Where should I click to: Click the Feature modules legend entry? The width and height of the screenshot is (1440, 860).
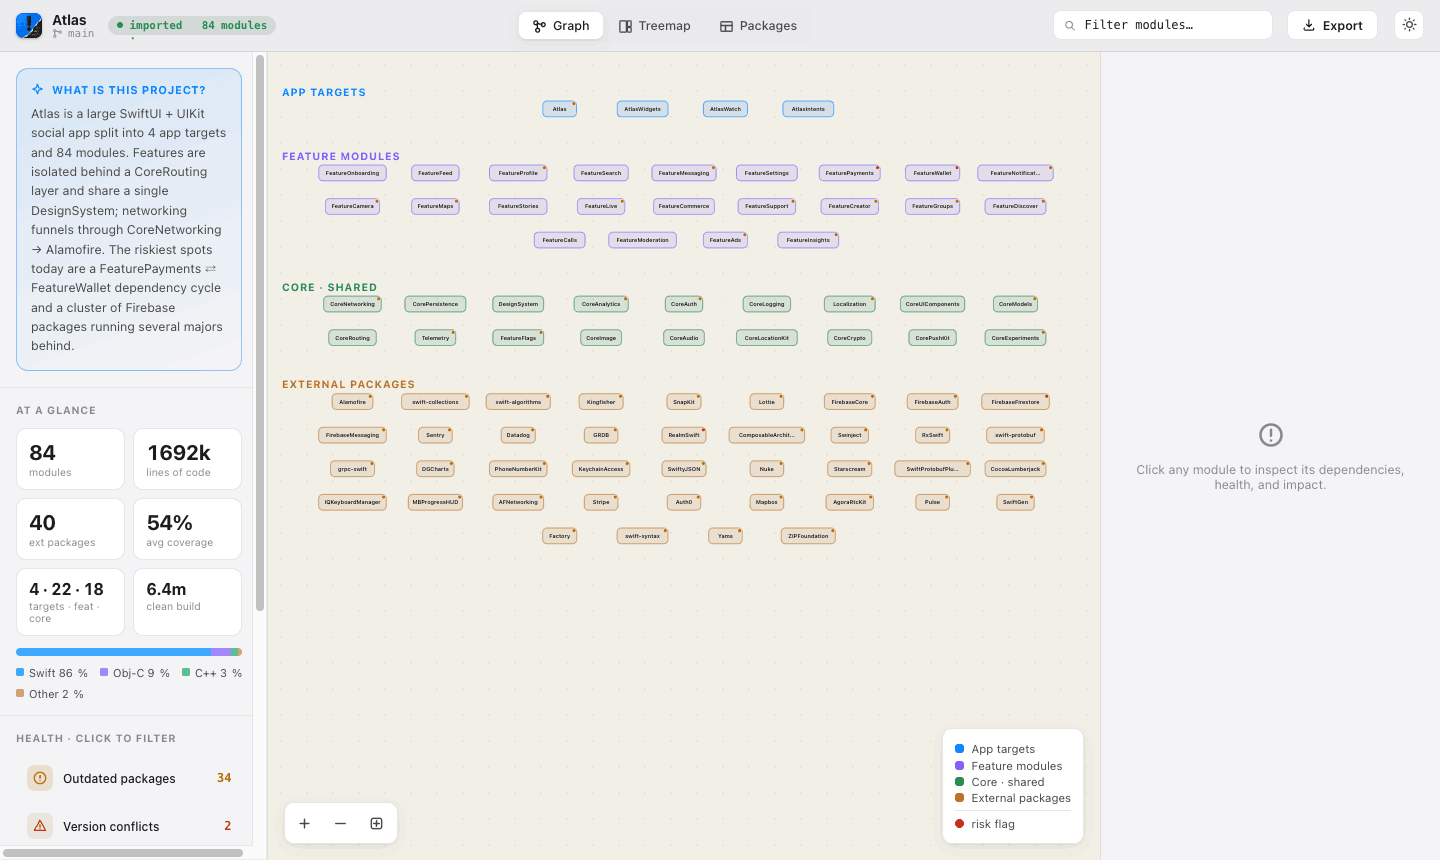pos(1009,766)
